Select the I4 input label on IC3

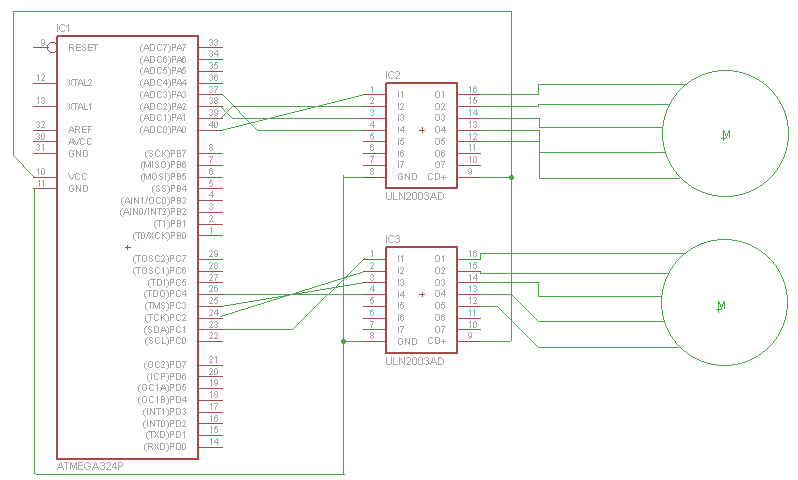coord(401,294)
